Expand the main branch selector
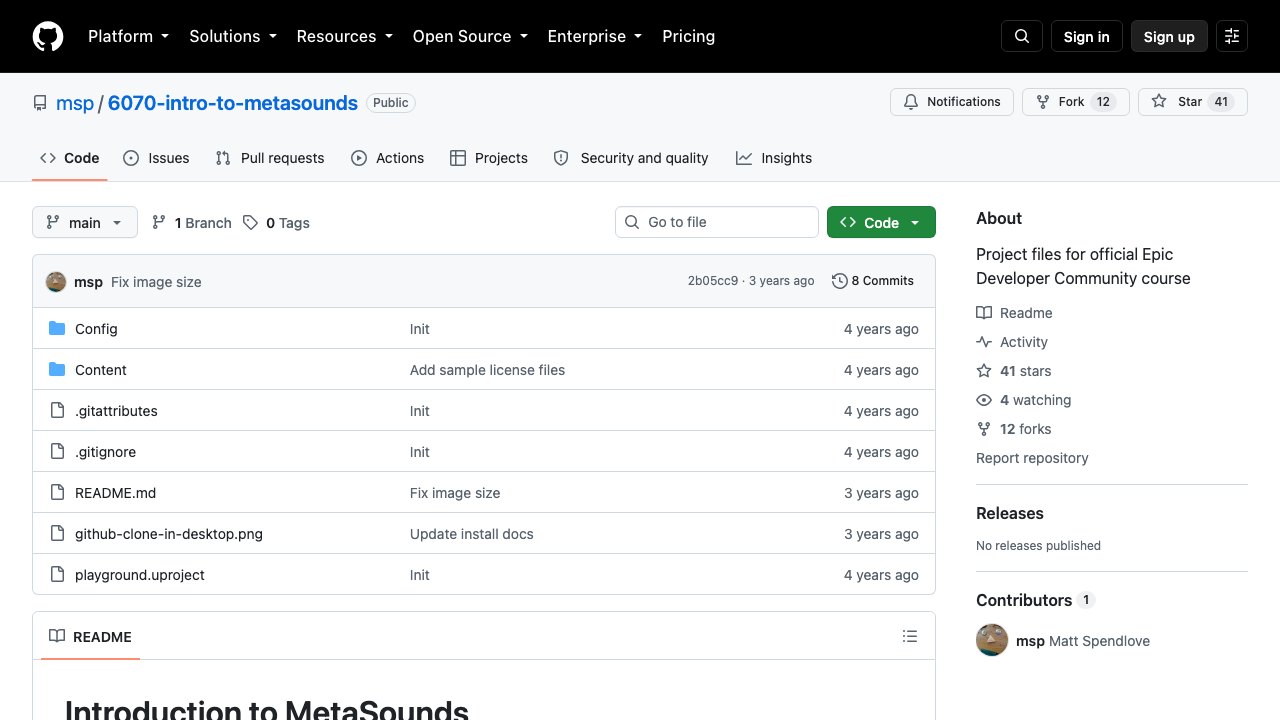This screenshot has height=720, width=1280. 85,222
